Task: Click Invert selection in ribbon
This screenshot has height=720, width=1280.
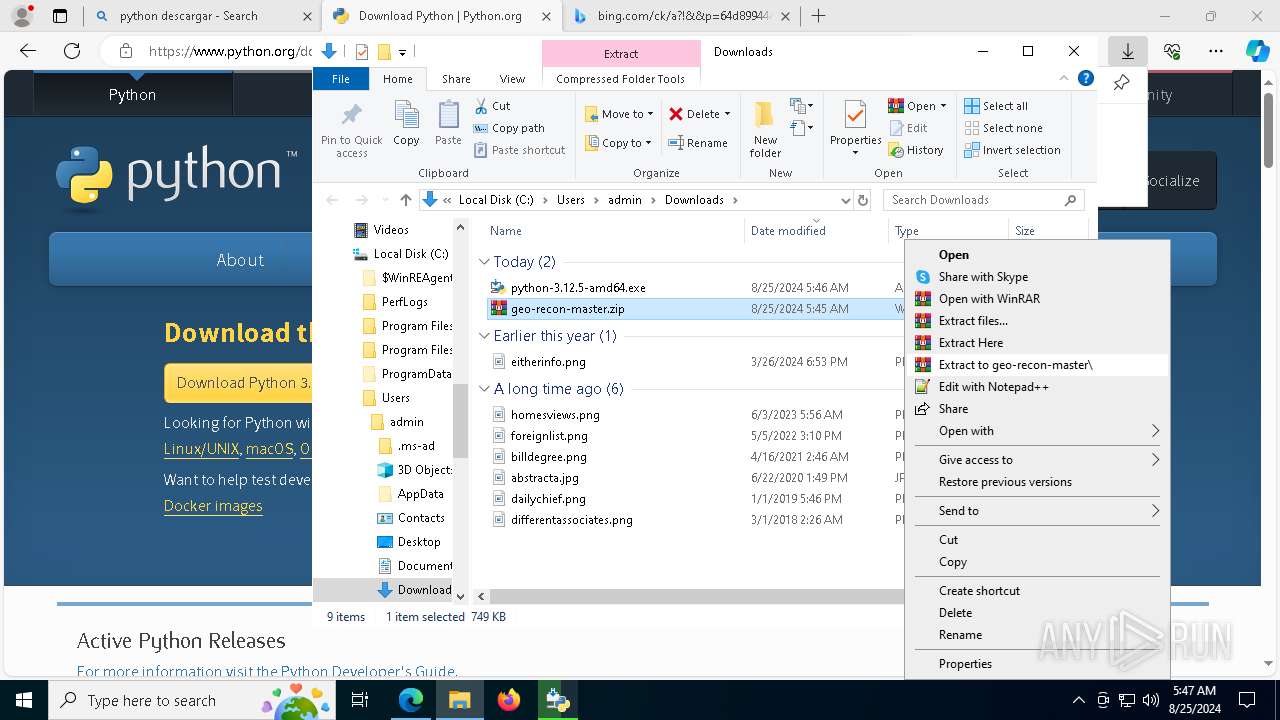Action: click(x=1012, y=150)
